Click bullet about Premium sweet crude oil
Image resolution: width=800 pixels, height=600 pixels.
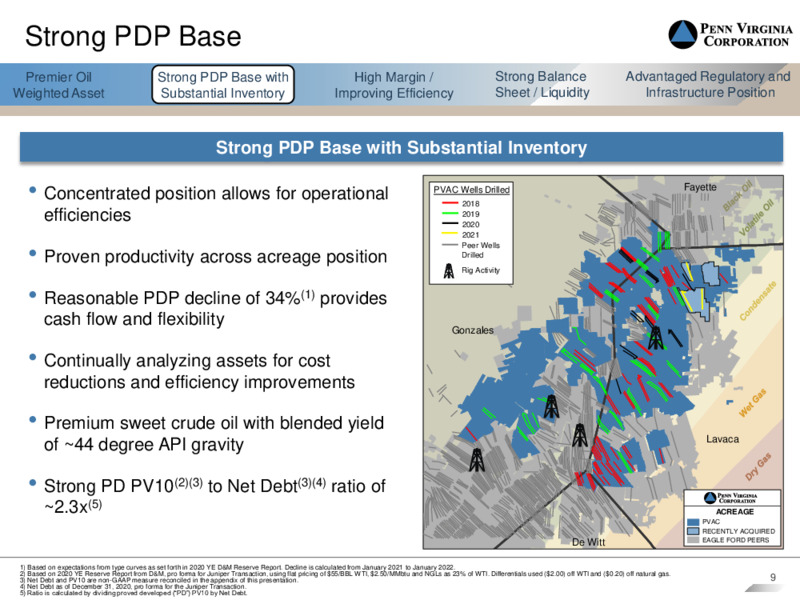click(214, 434)
